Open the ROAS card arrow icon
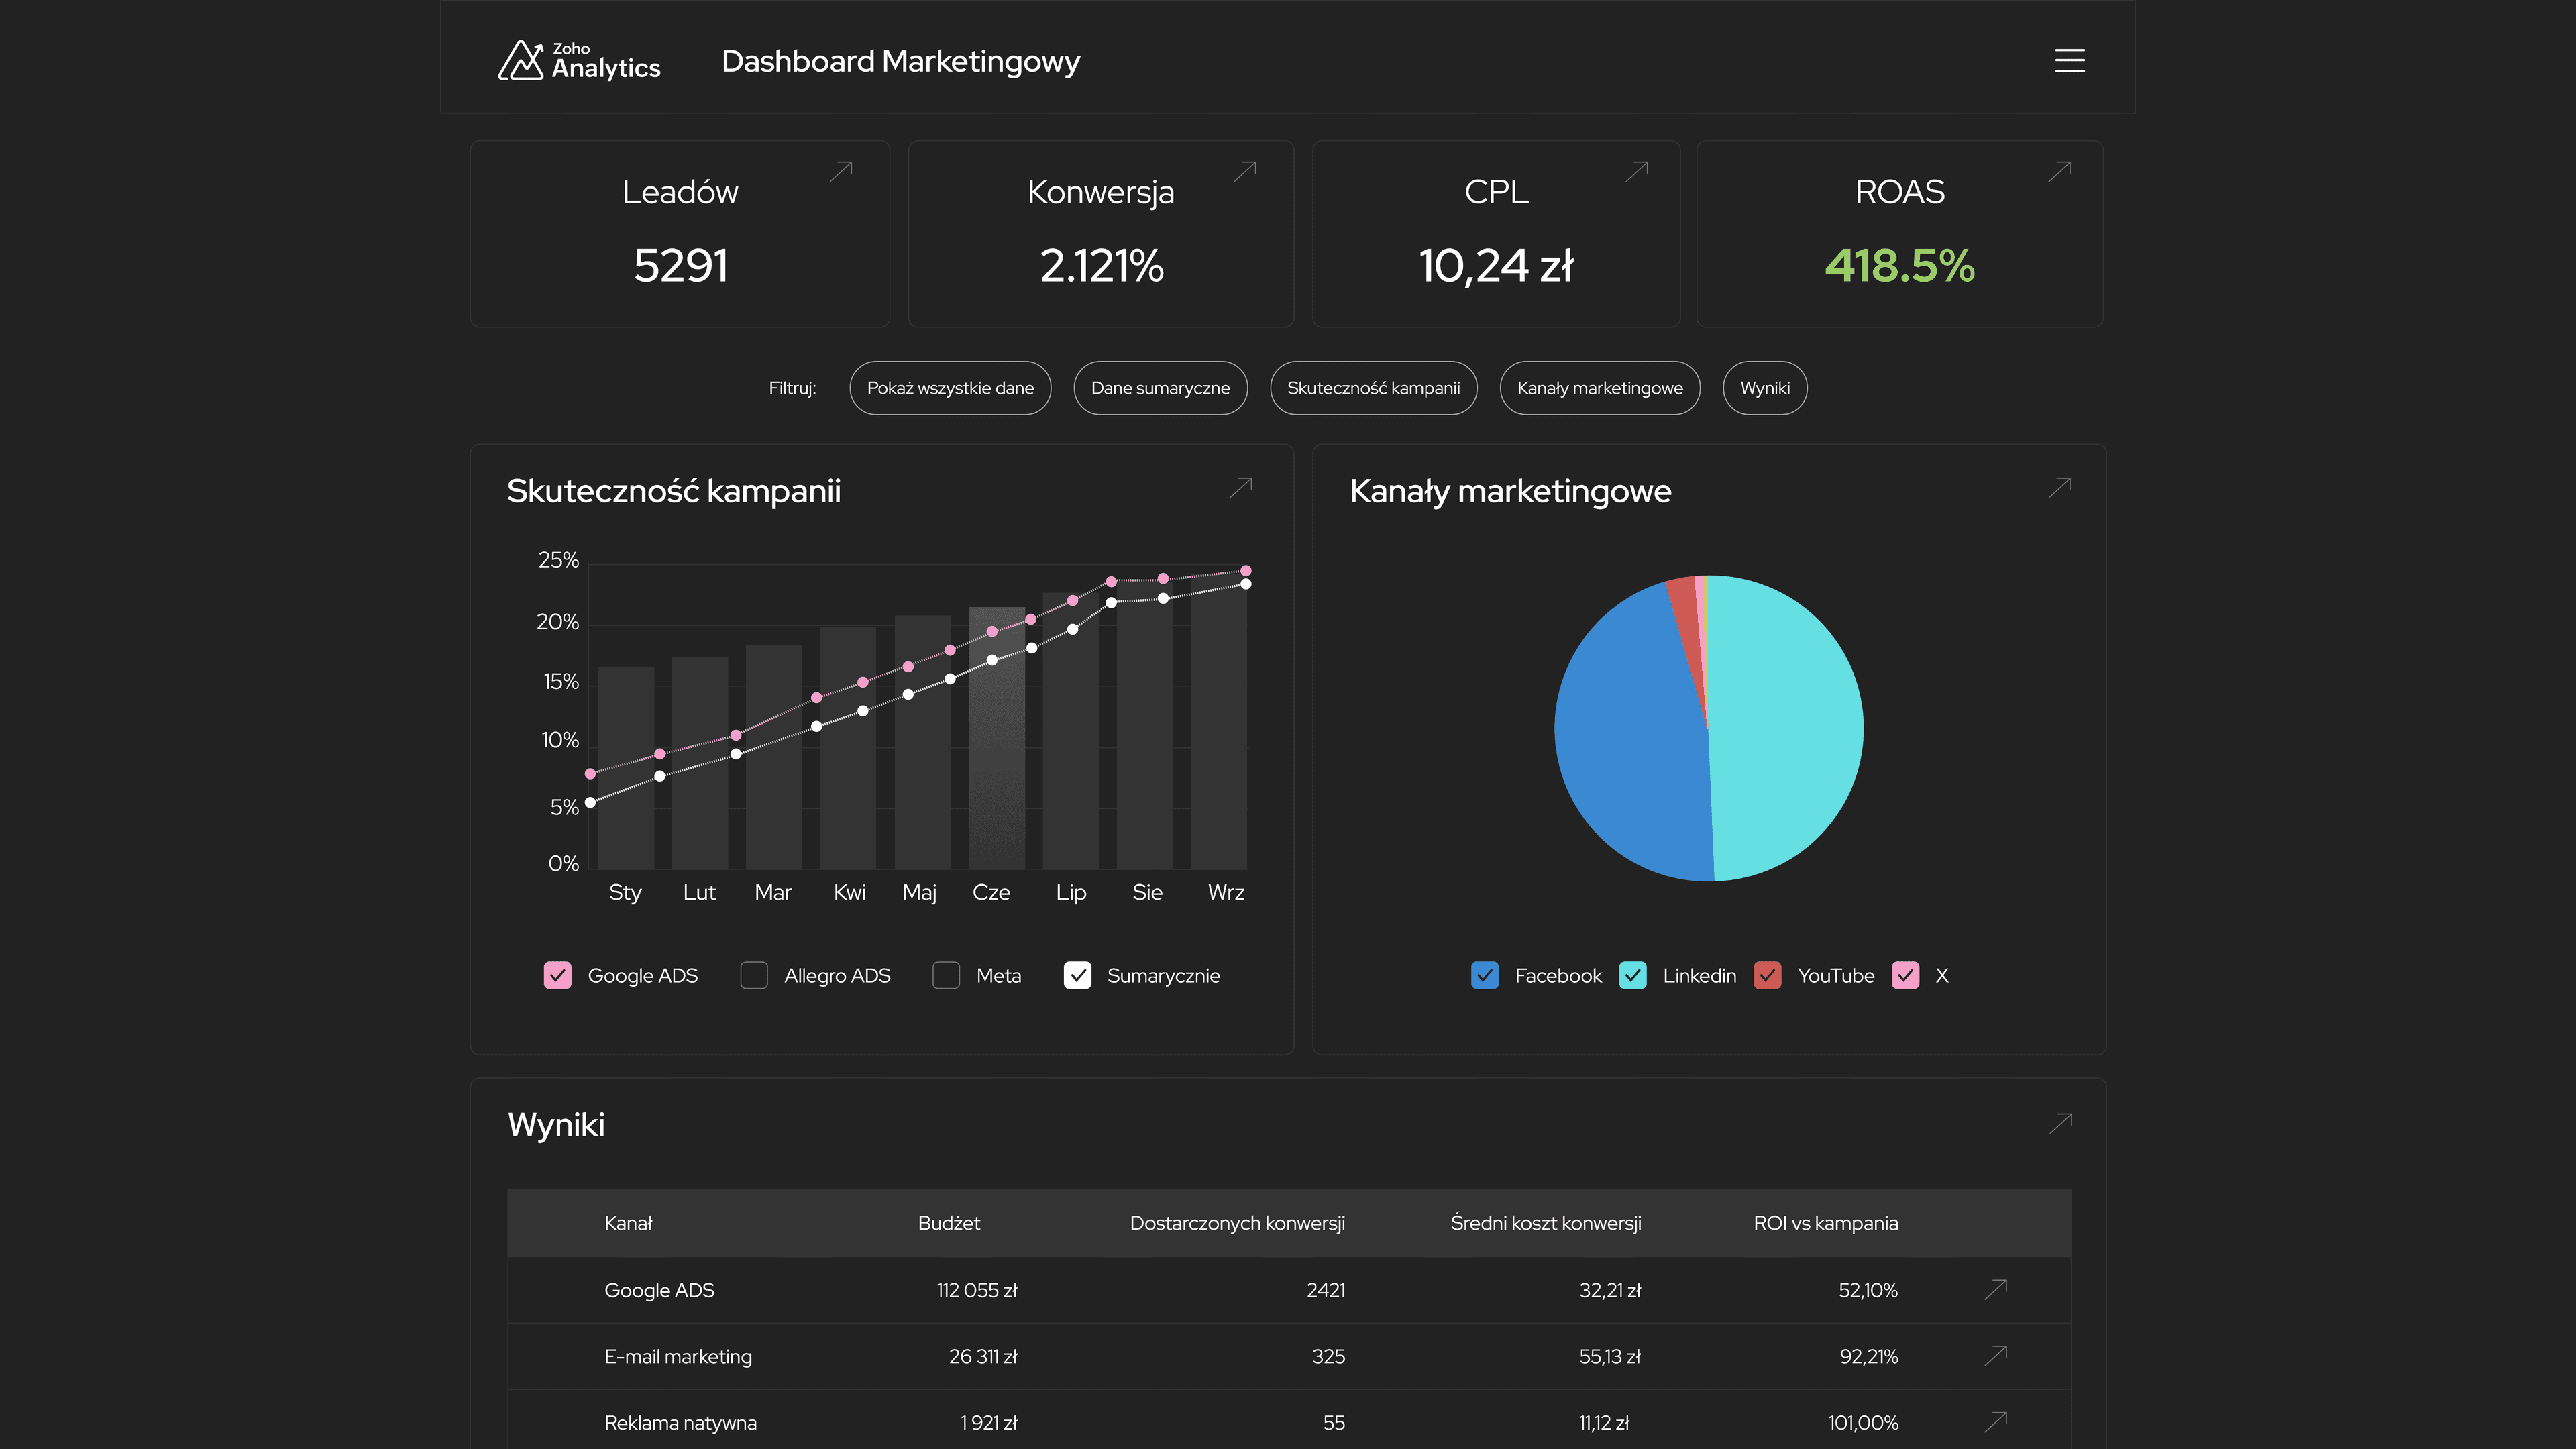The image size is (2576, 1449). [2059, 171]
